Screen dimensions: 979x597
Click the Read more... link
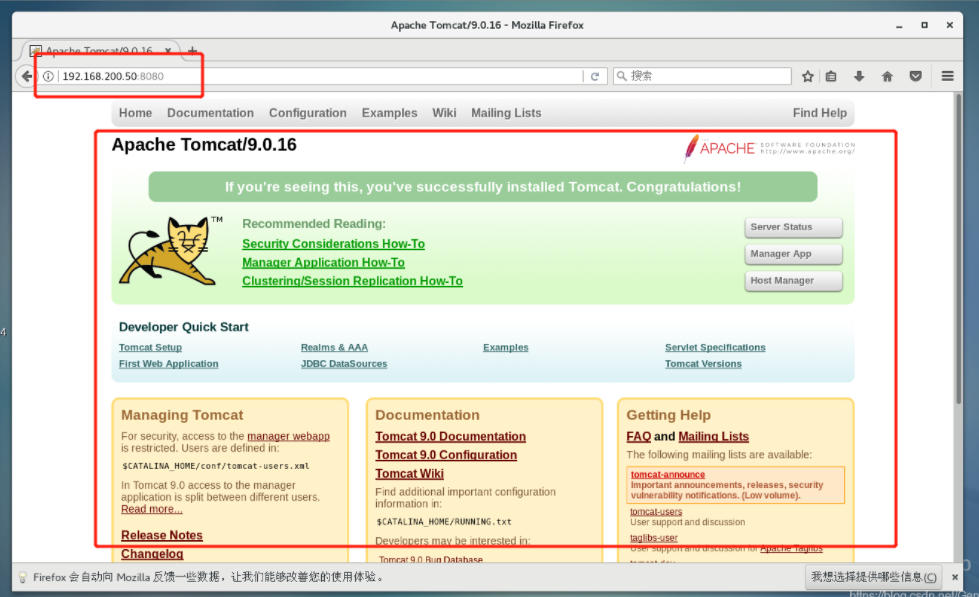pyautogui.click(x=152, y=509)
